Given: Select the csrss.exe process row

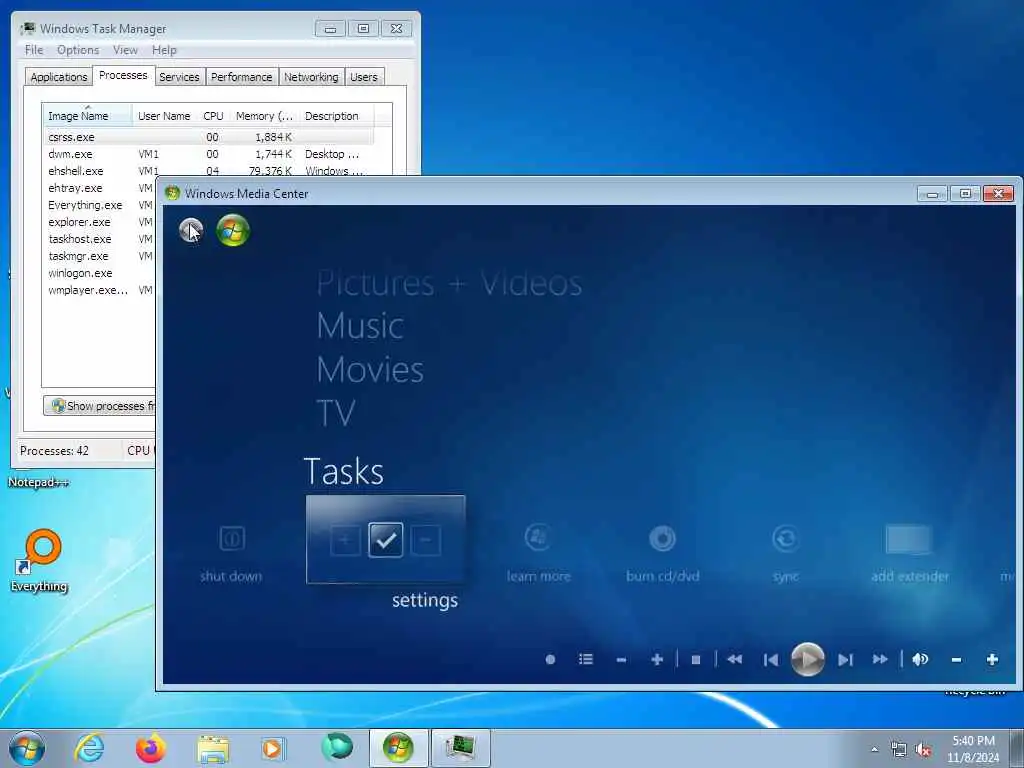Looking at the screenshot, I should click(209, 137).
